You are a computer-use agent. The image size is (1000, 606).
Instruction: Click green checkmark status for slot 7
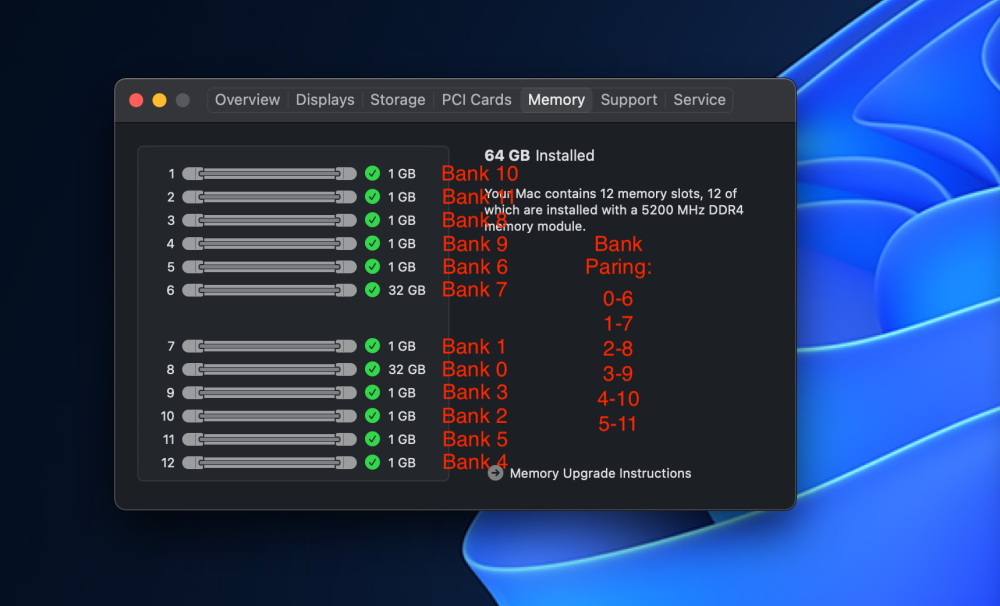[x=372, y=346]
